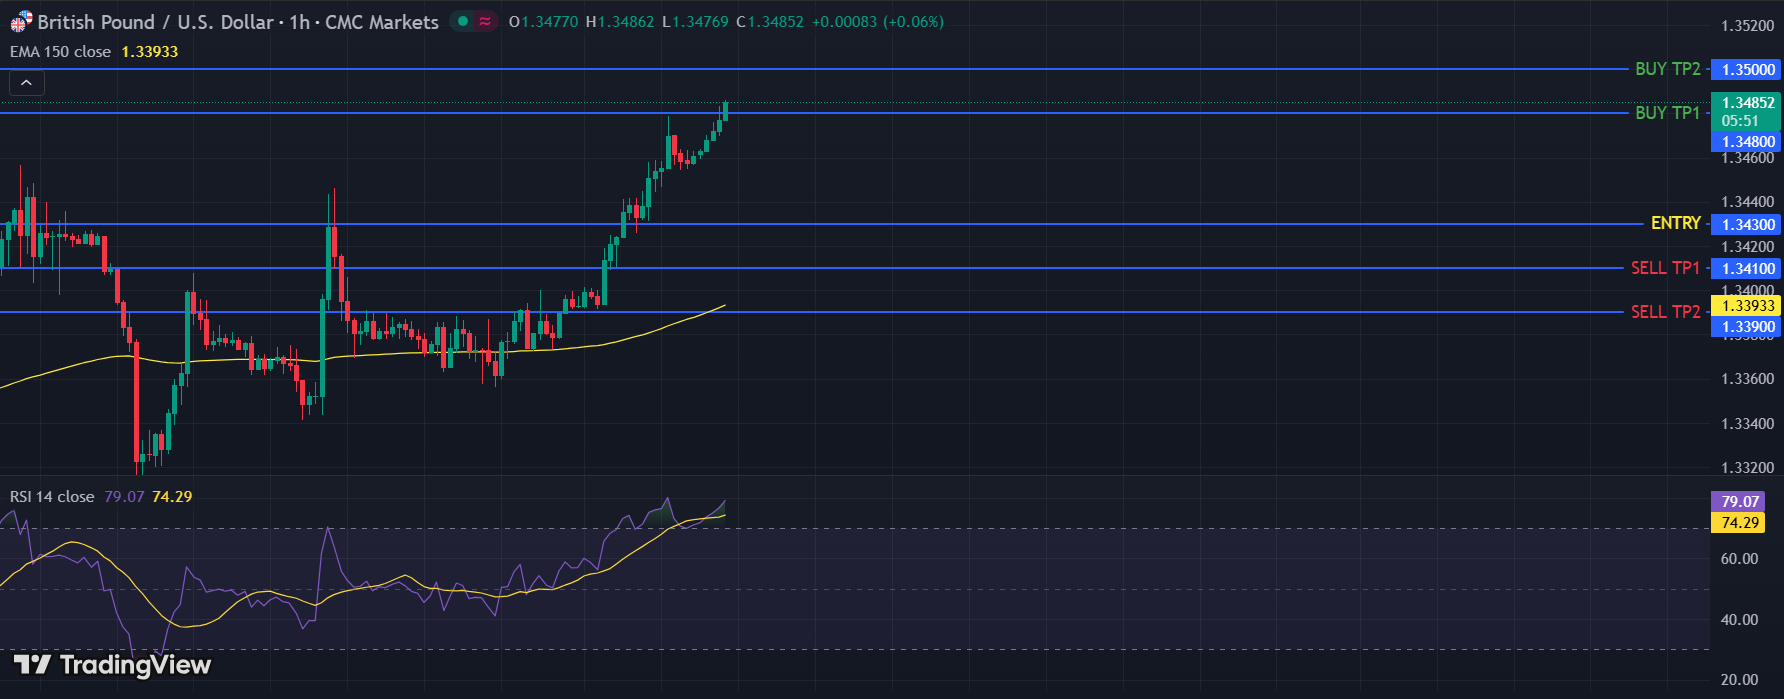The width and height of the screenshot is (1784, 699).
Task: Select the ENTRY text label on chart
Action: [x=1675, y=224]
